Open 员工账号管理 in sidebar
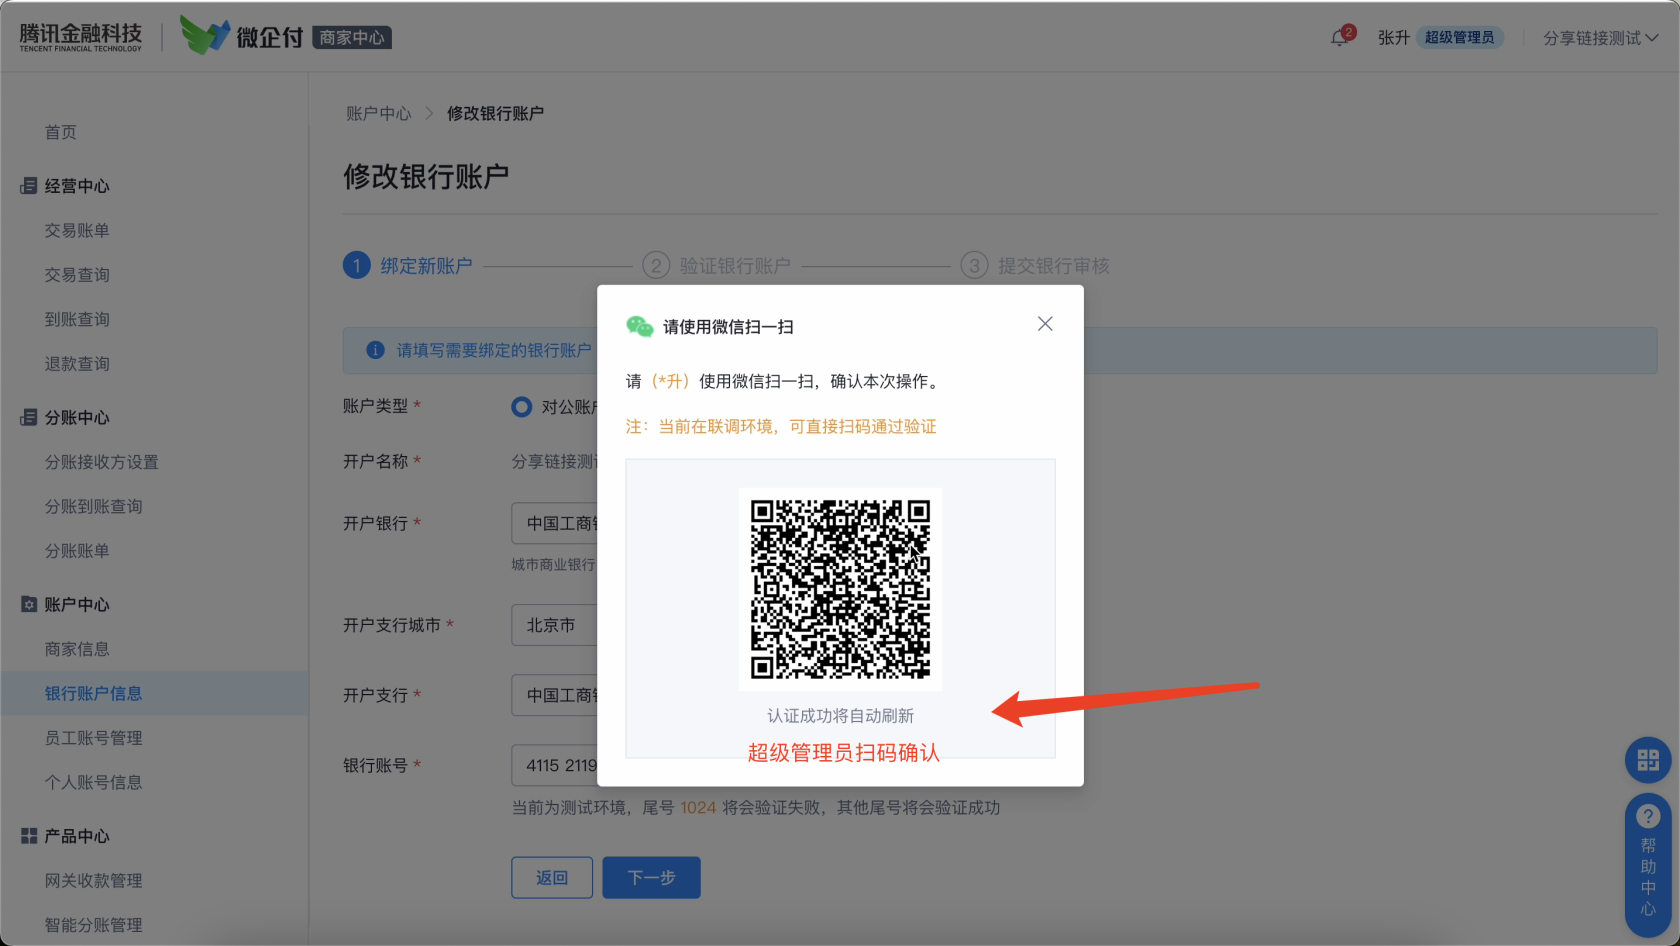 click(x=93, y=738)
